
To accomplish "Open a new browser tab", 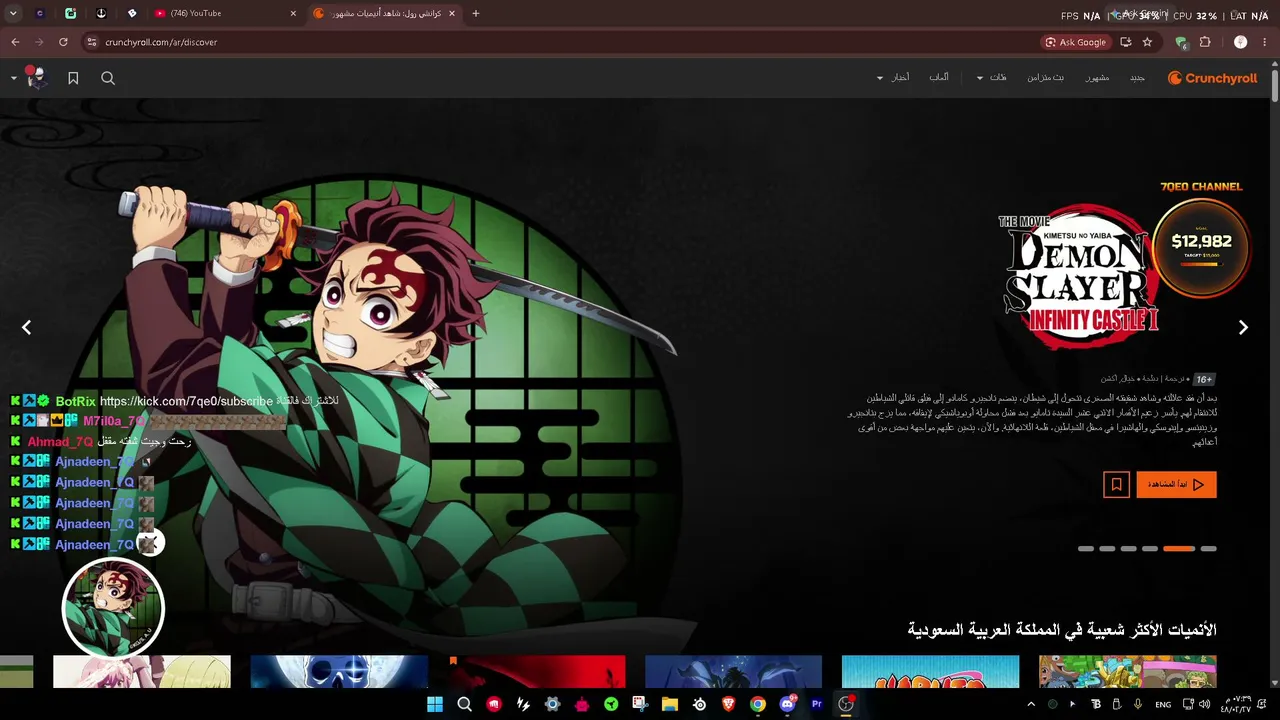I will pos(476,13).
